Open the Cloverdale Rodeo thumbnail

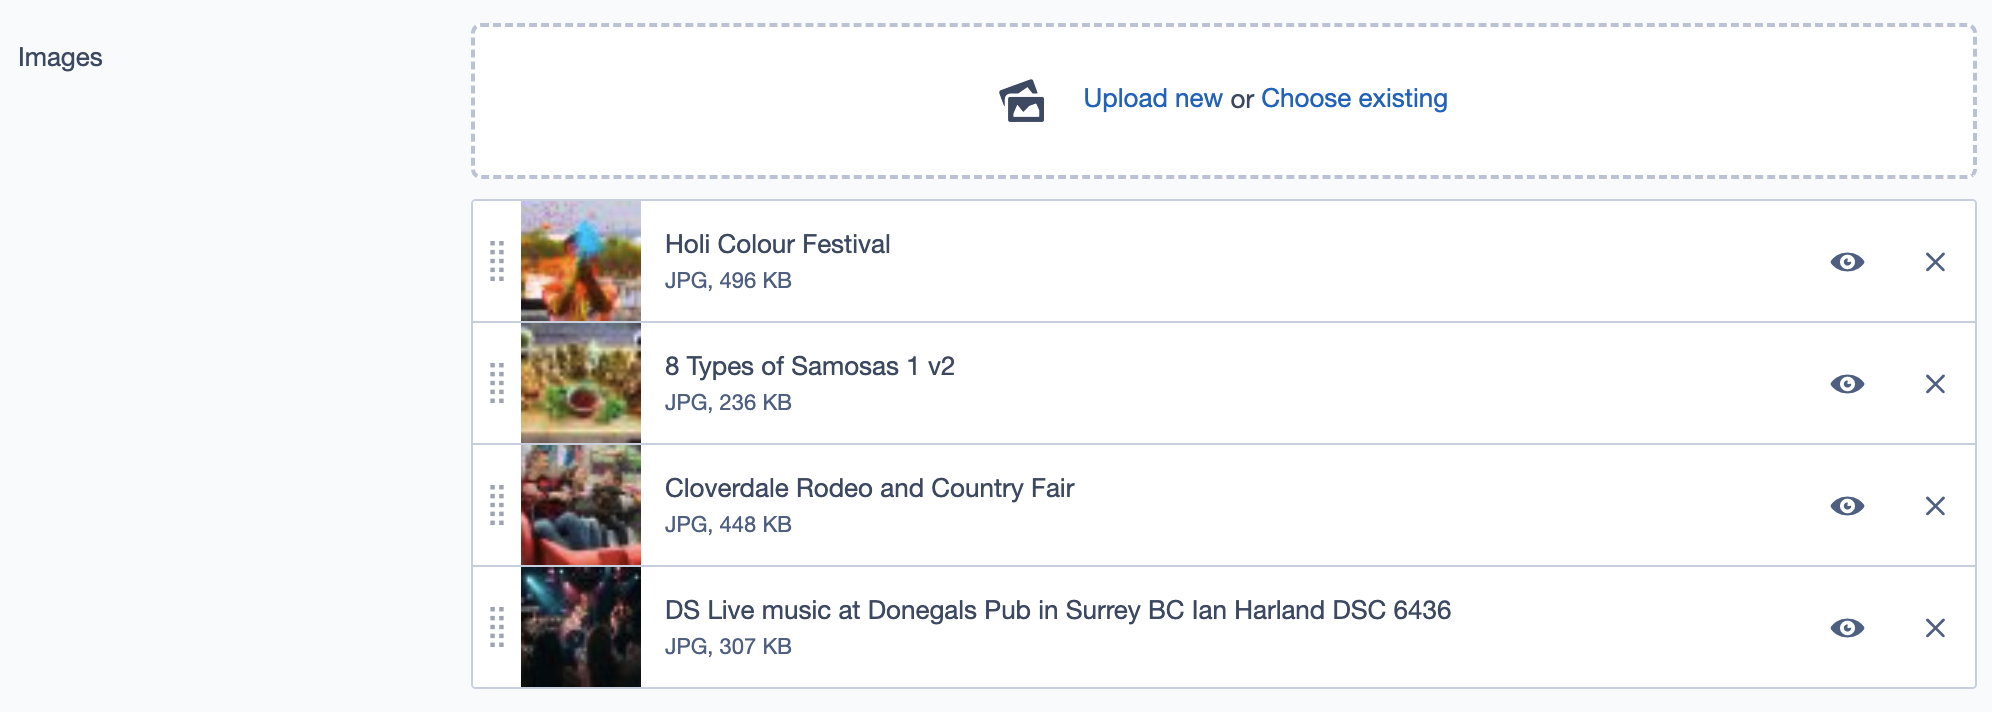point(581,505)
